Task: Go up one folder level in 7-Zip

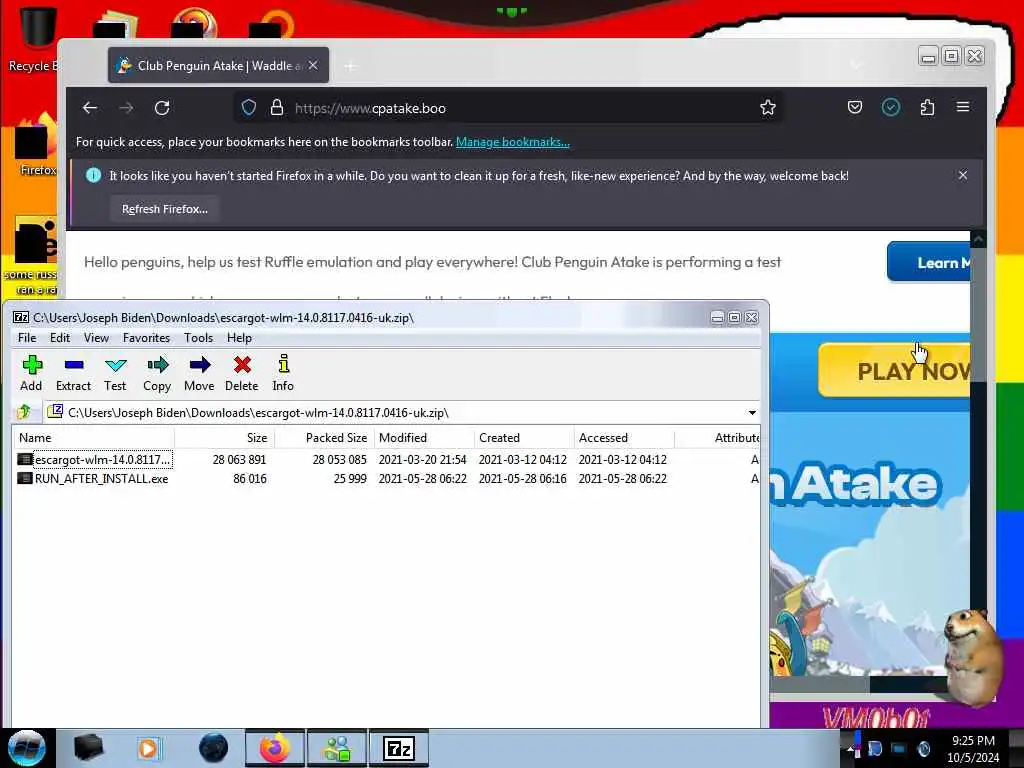Action: pos(24,412)
